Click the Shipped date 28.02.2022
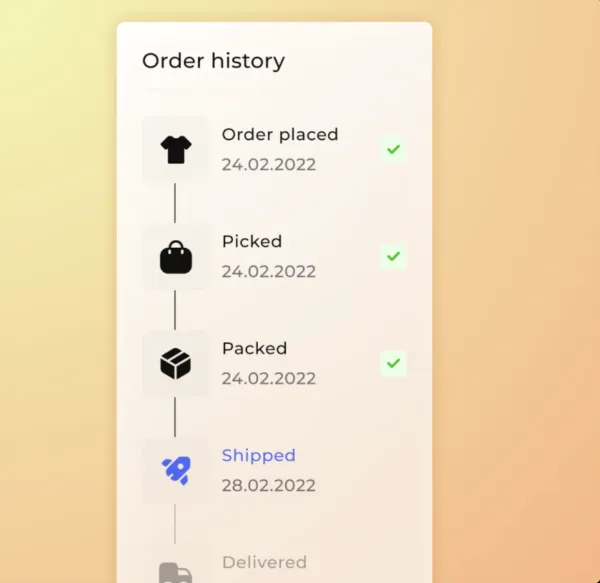Screen dimensions: 600x583 point(268,485)
